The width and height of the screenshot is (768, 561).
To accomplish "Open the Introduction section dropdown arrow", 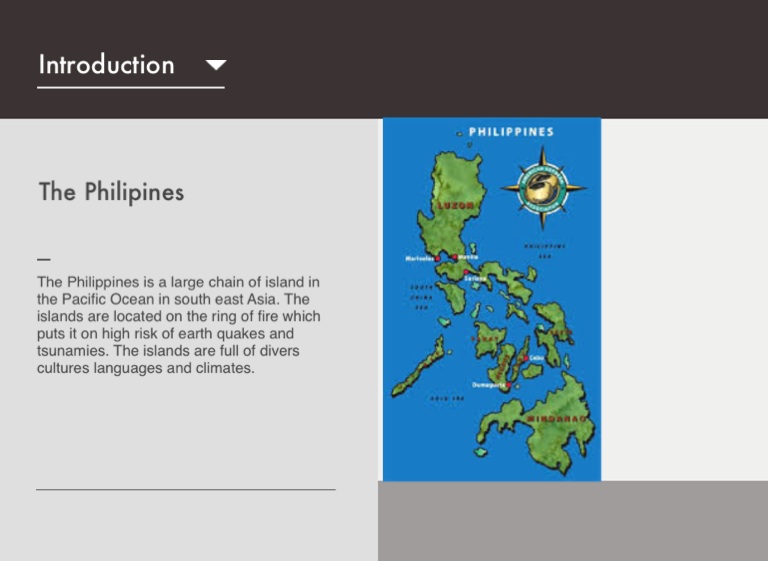I will click(x=215, y=66).
